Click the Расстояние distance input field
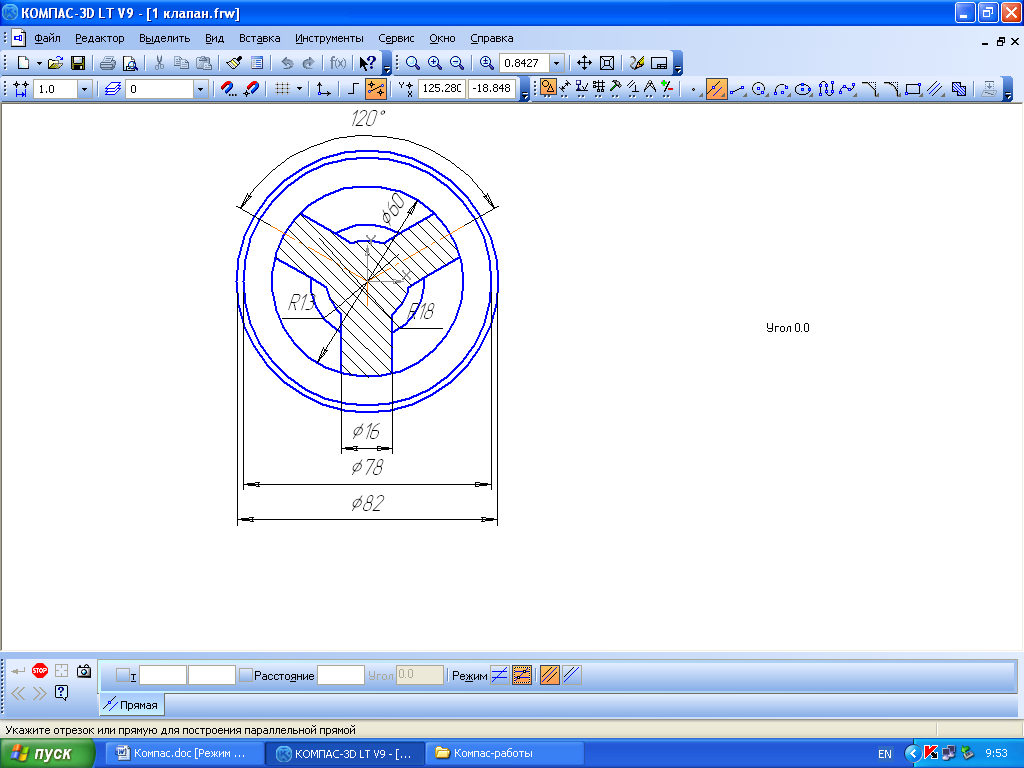Image resolution: width=1024 pixels, height=768 pixels. [x=340, y=676]
